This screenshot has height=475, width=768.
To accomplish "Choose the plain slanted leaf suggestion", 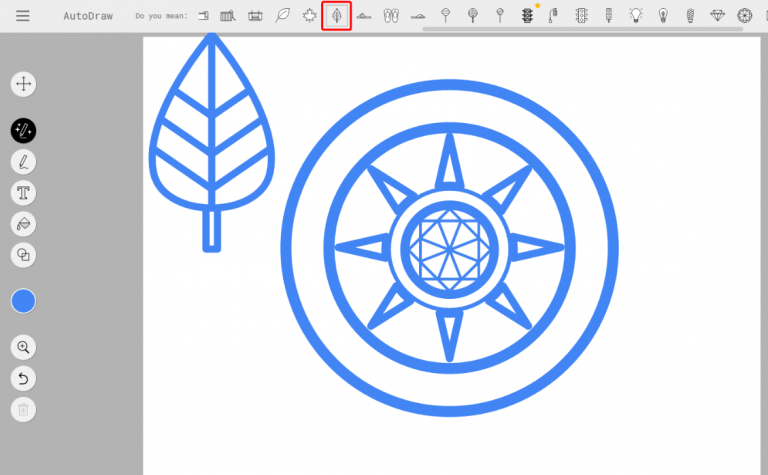I will (x=283, y=16).
